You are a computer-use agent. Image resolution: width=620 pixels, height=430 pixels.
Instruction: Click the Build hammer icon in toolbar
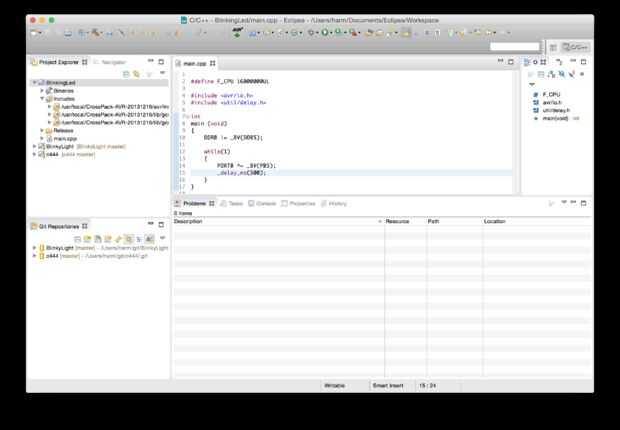[96, 33]
